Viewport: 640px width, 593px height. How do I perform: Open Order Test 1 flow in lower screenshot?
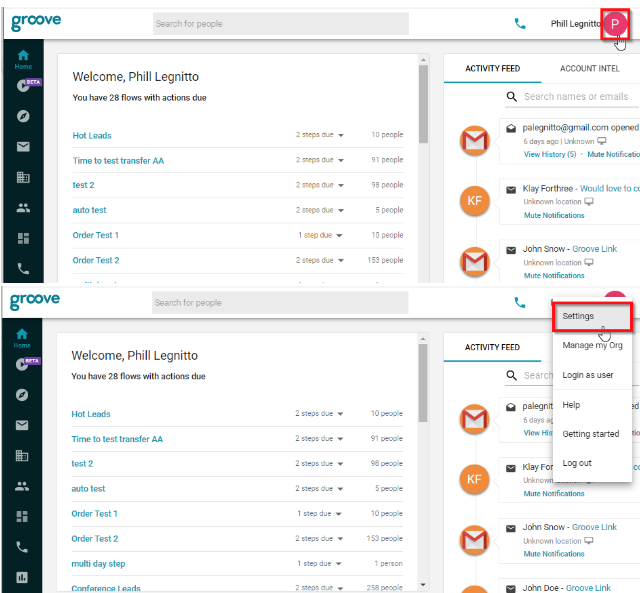point(94,514)
